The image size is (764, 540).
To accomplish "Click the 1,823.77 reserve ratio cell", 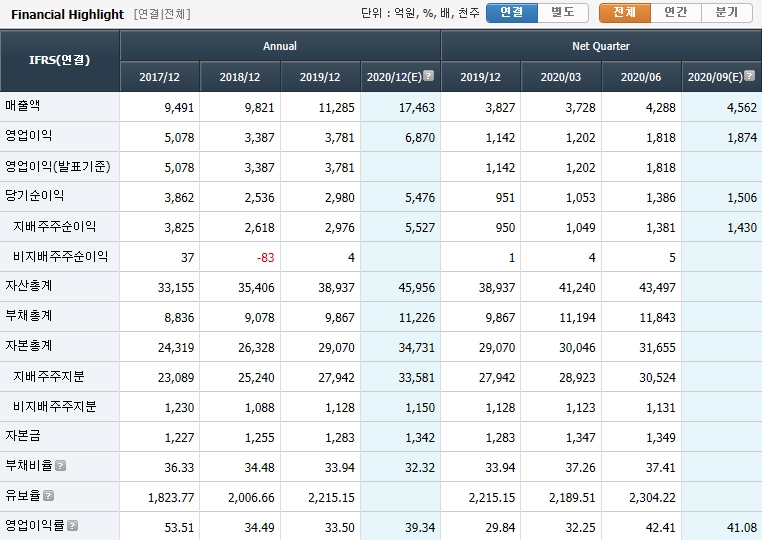I will click(160, 497).
